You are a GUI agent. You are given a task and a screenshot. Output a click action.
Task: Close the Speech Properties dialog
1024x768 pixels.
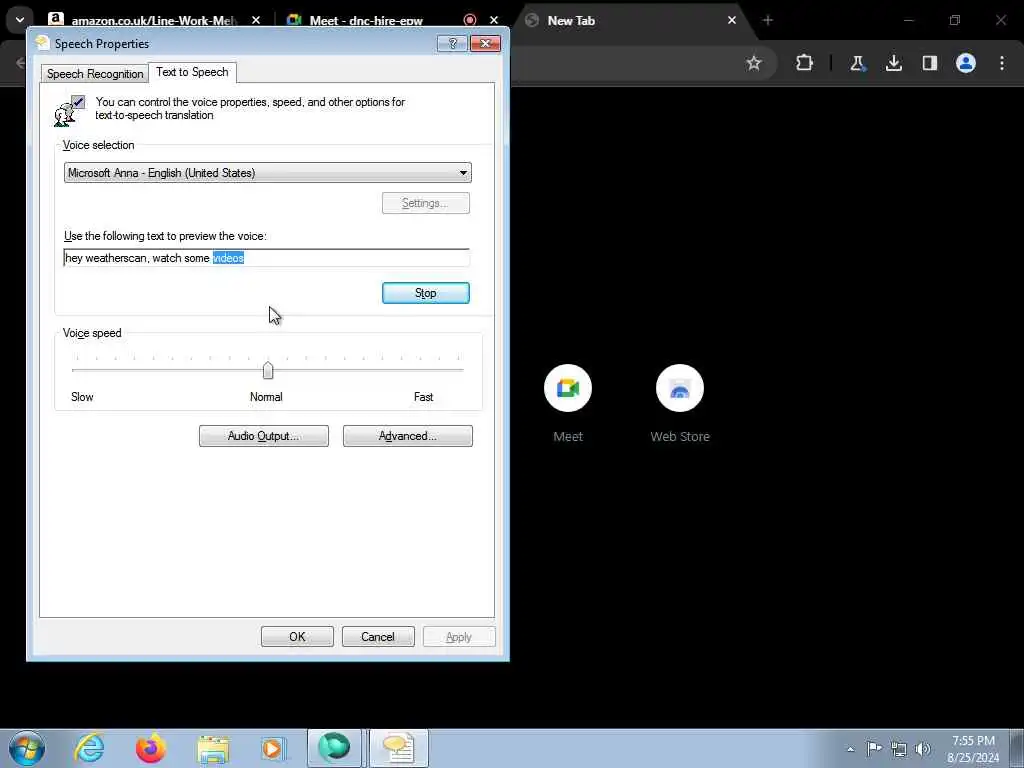coord(485,44)
